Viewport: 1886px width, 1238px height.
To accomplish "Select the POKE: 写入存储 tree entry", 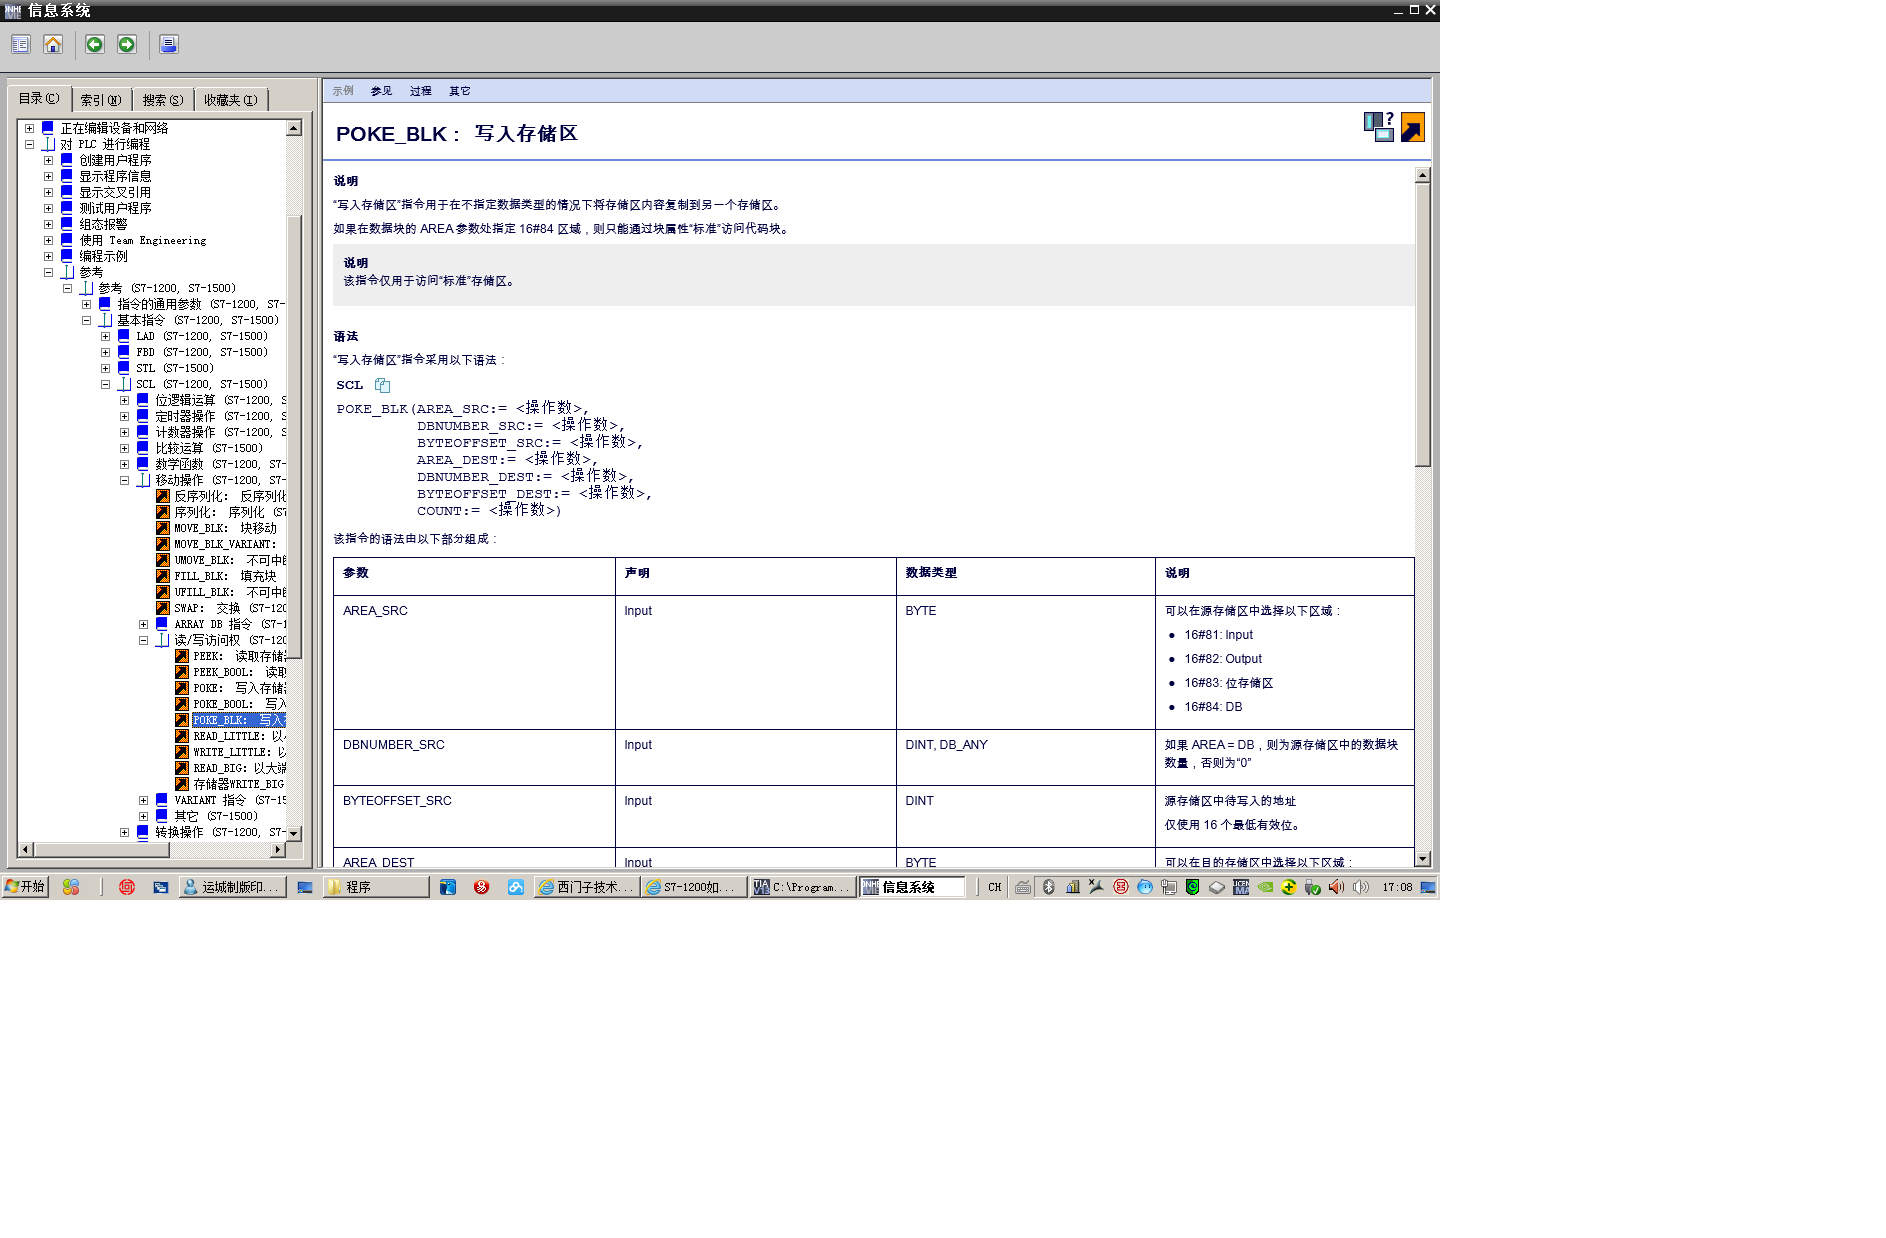I will [x=239, y=688].
